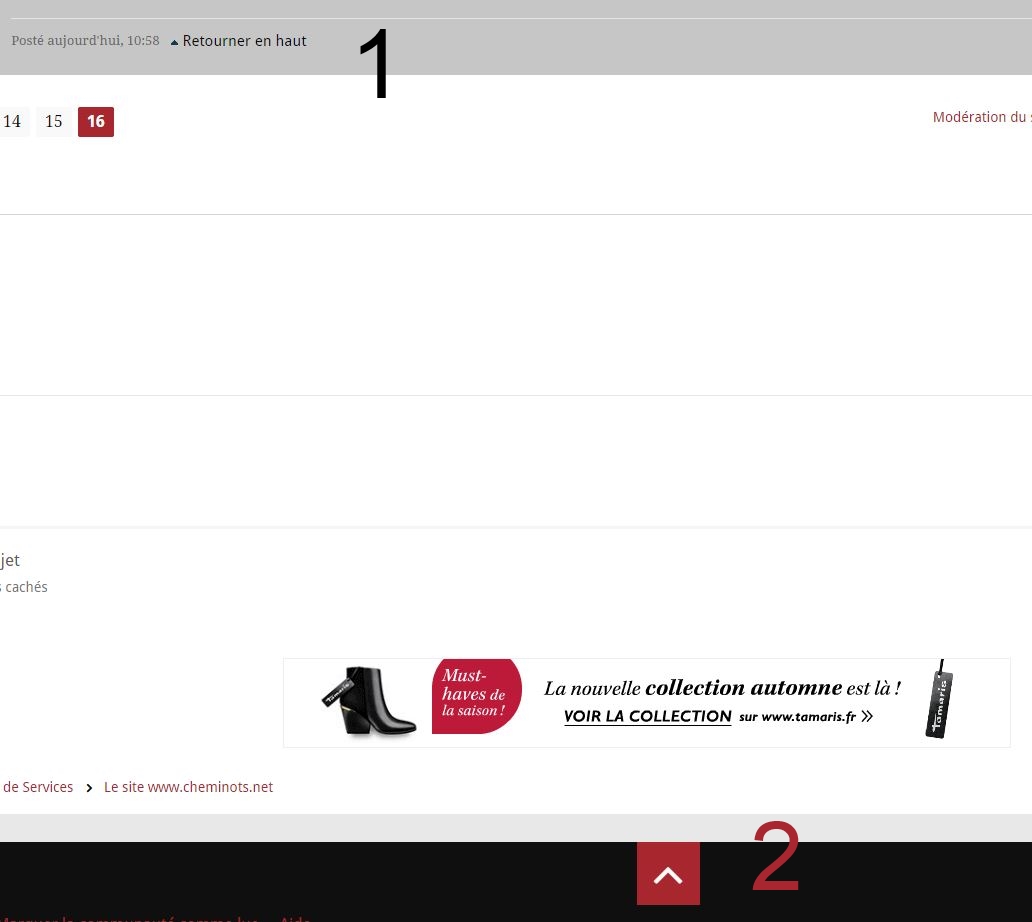Click the red scroll-to-top arrow button
The image size is (1032, 922).
click(668, 873)
